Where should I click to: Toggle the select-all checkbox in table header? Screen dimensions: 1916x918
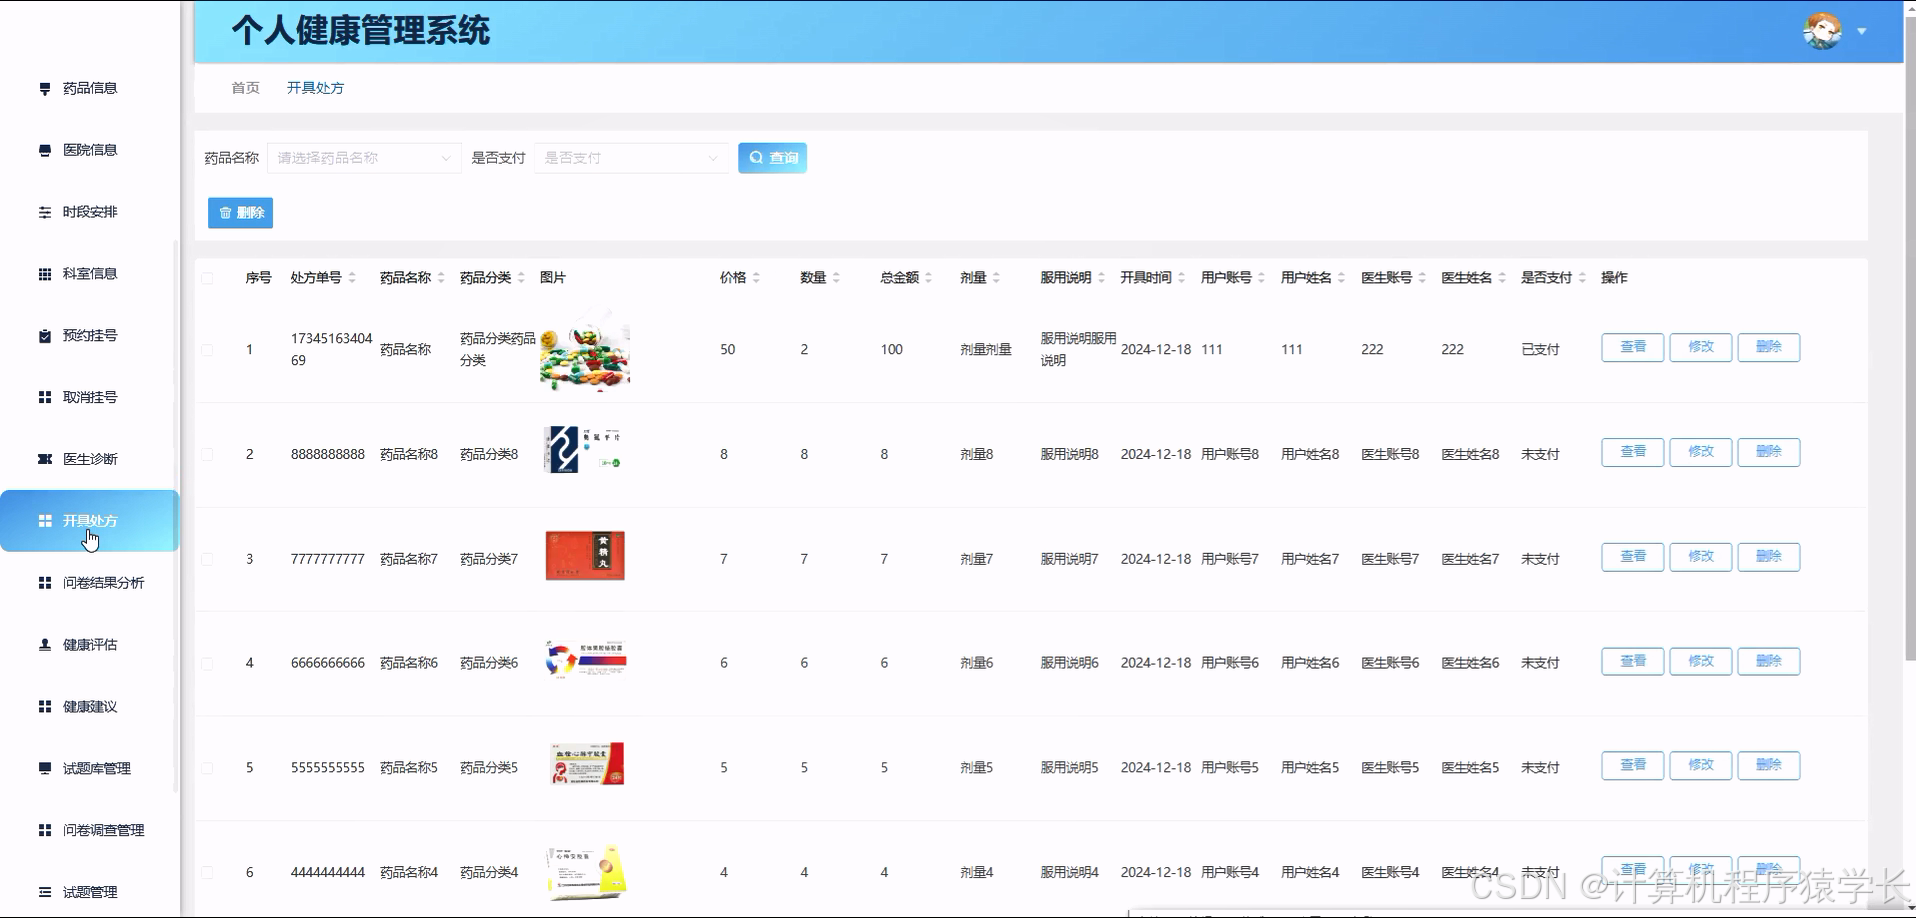208,277
